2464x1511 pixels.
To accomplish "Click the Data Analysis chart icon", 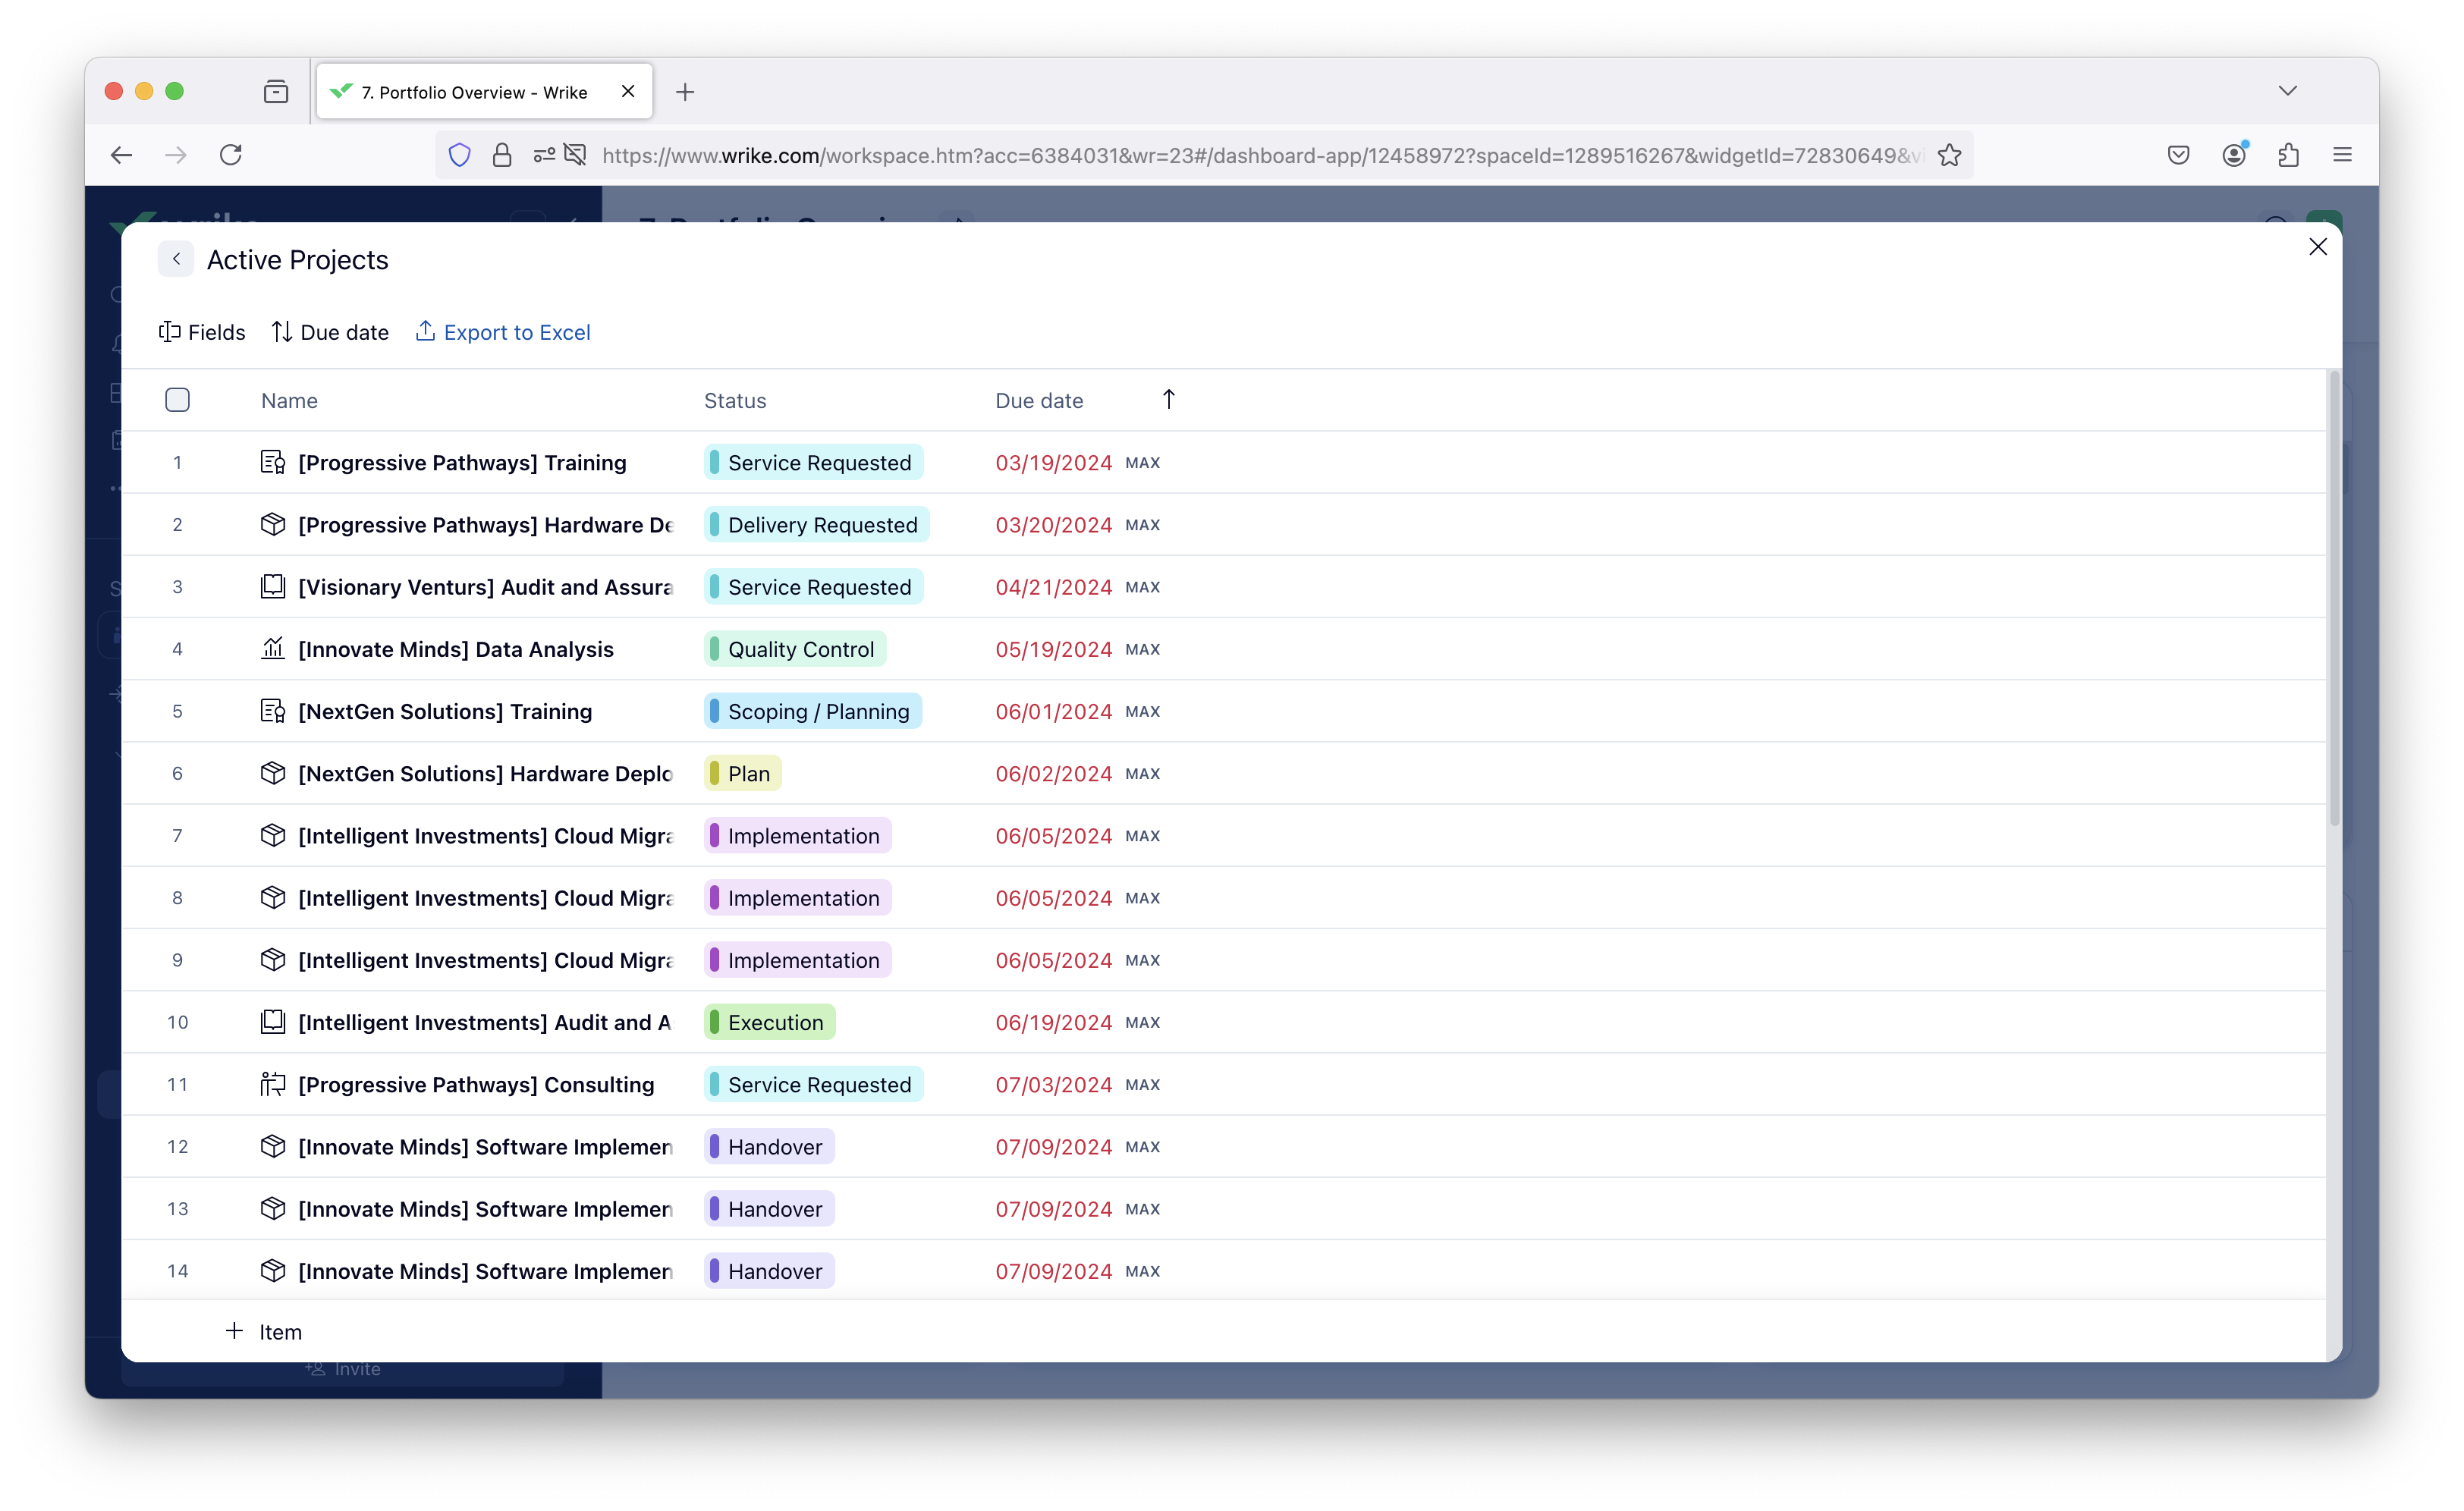I will 272,649.
